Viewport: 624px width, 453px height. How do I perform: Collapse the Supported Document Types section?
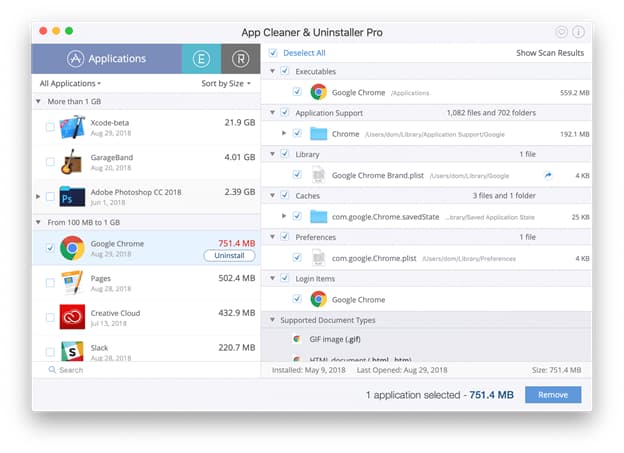click(x=273, y=320)
